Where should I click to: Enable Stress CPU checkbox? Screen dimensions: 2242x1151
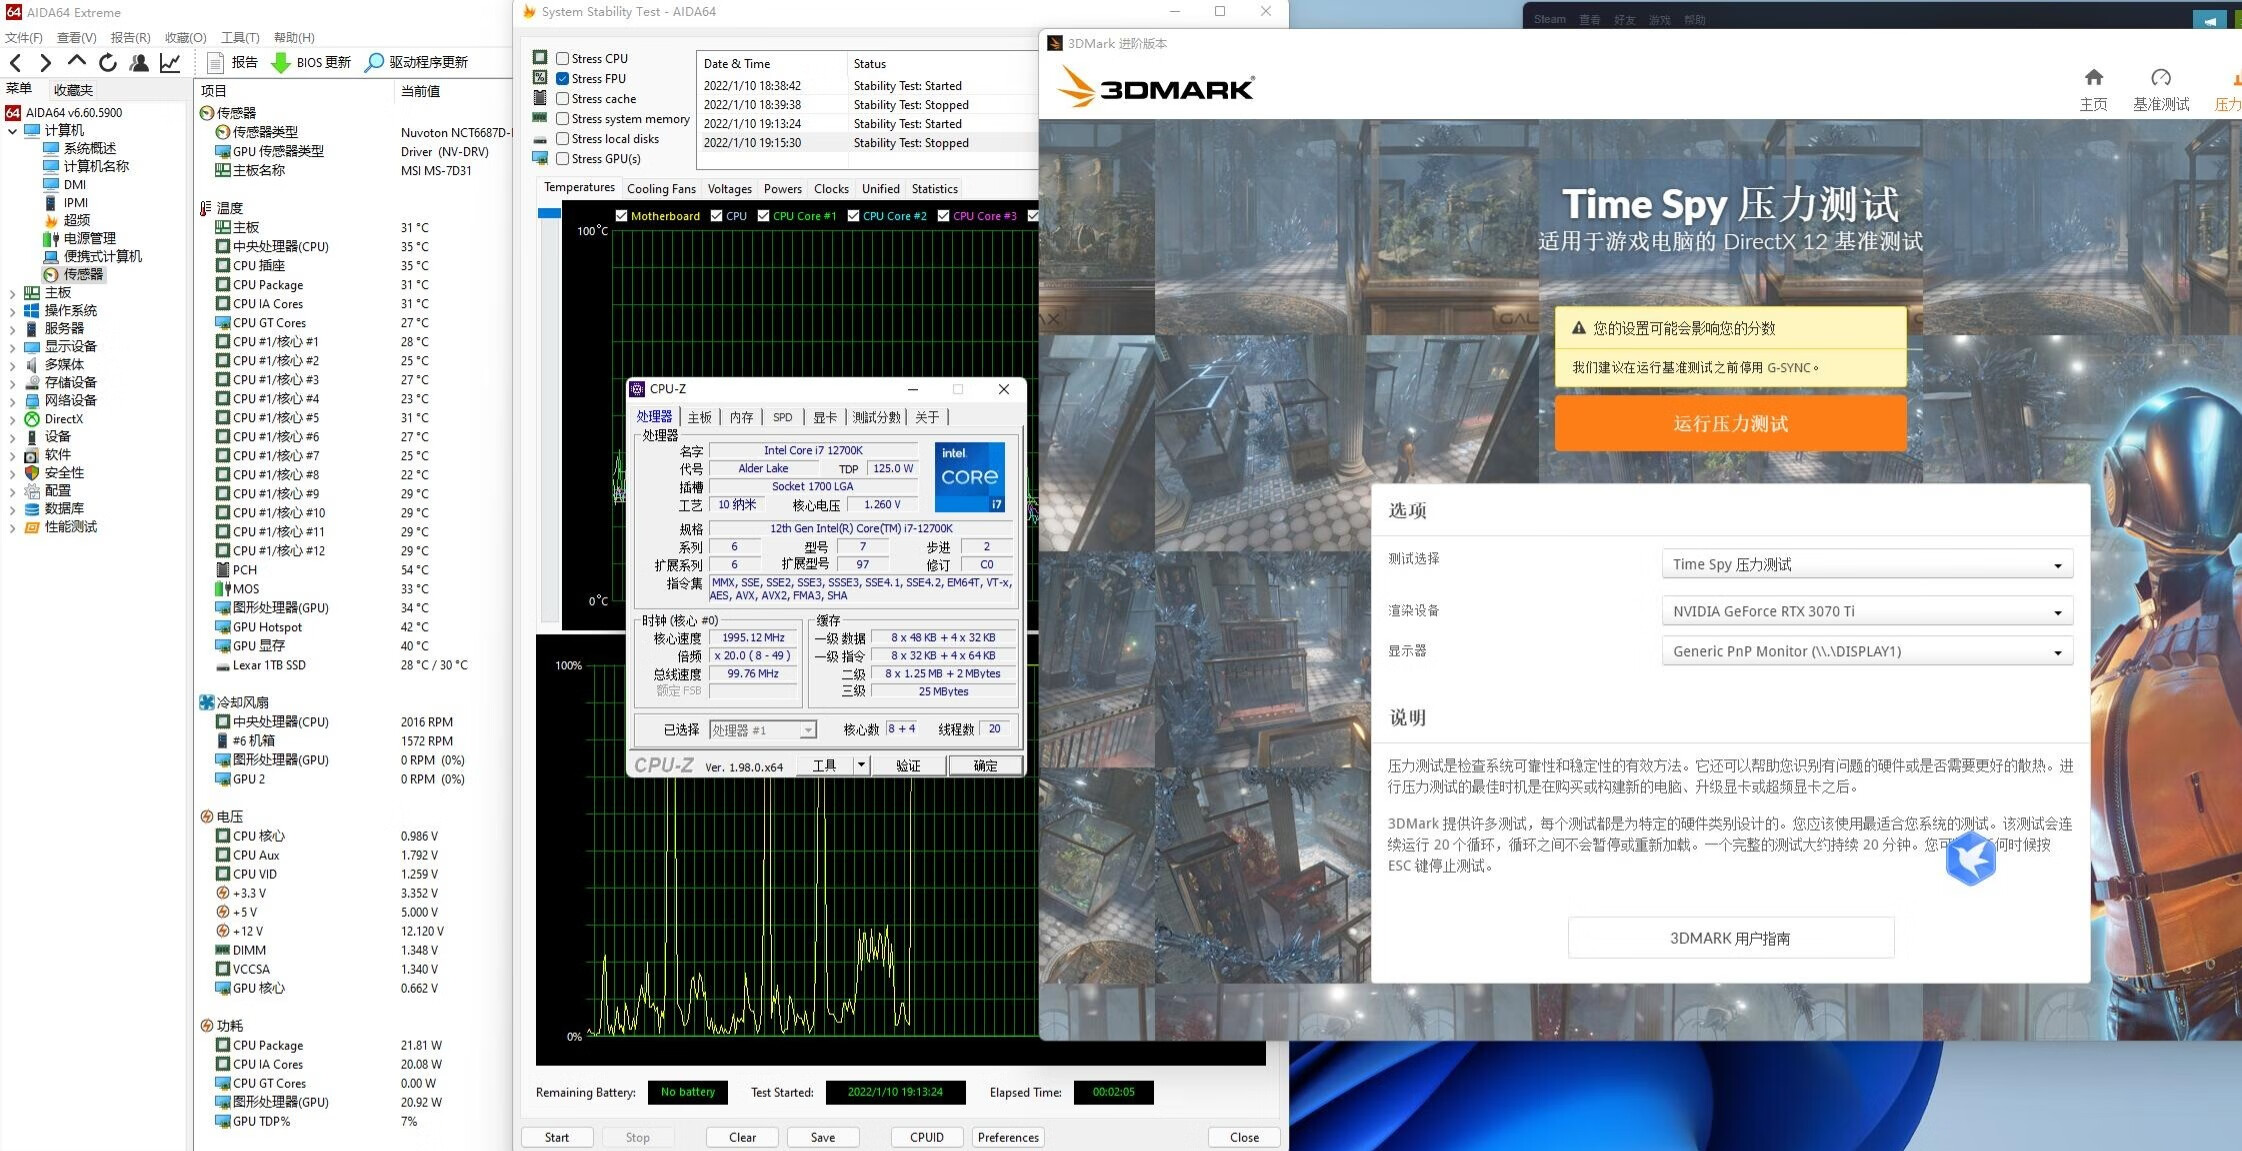click(563, 59)
